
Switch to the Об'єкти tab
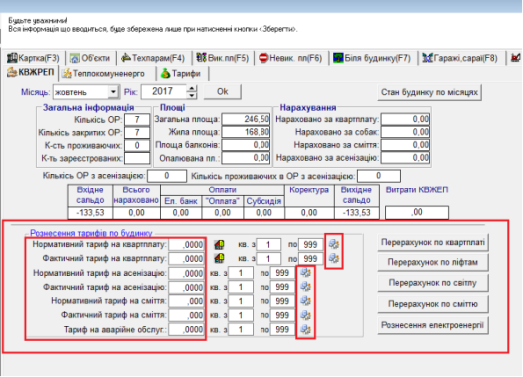90,58
